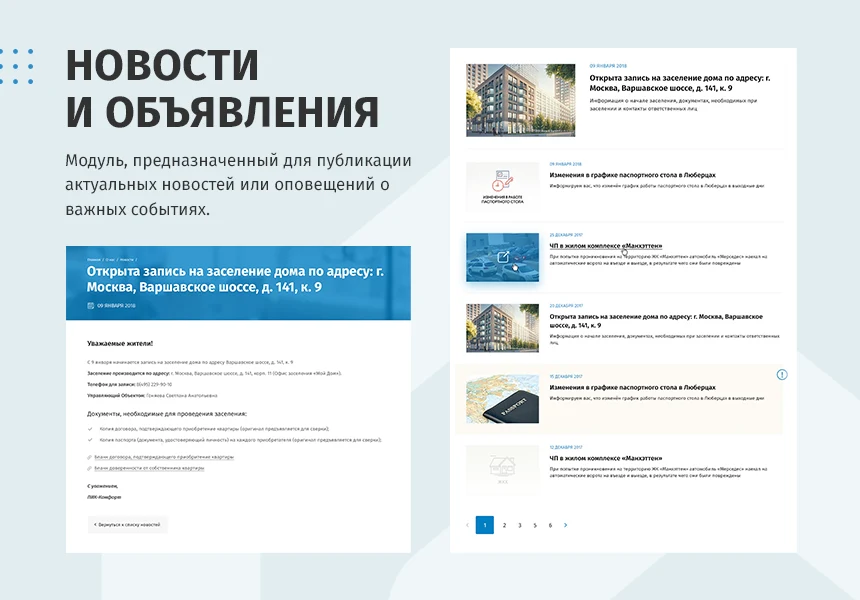Open page 2 in pagination

coord(504,525)
